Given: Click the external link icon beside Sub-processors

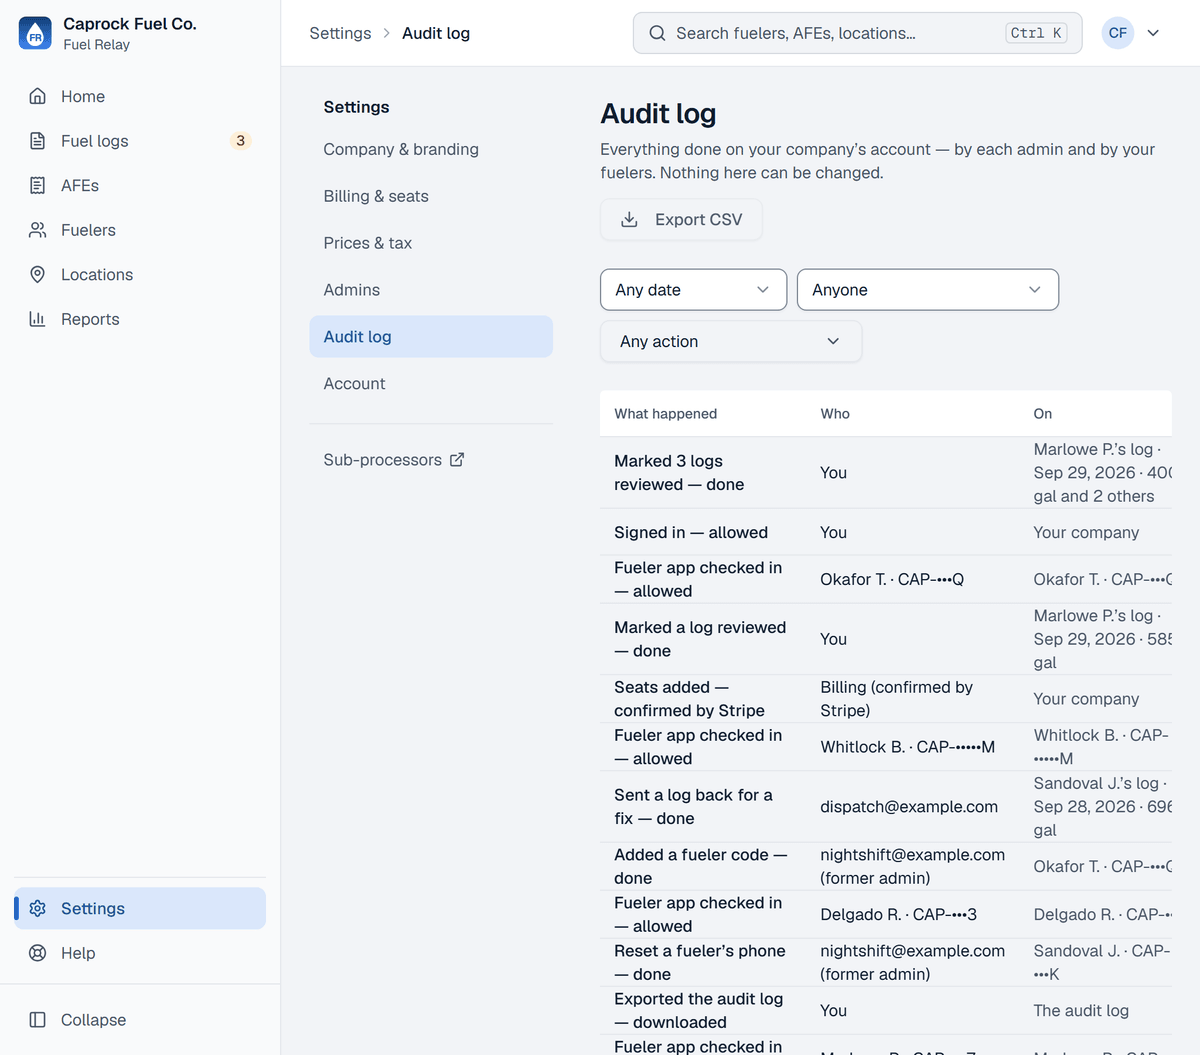Looking at the screenshot, I should 457,460.
